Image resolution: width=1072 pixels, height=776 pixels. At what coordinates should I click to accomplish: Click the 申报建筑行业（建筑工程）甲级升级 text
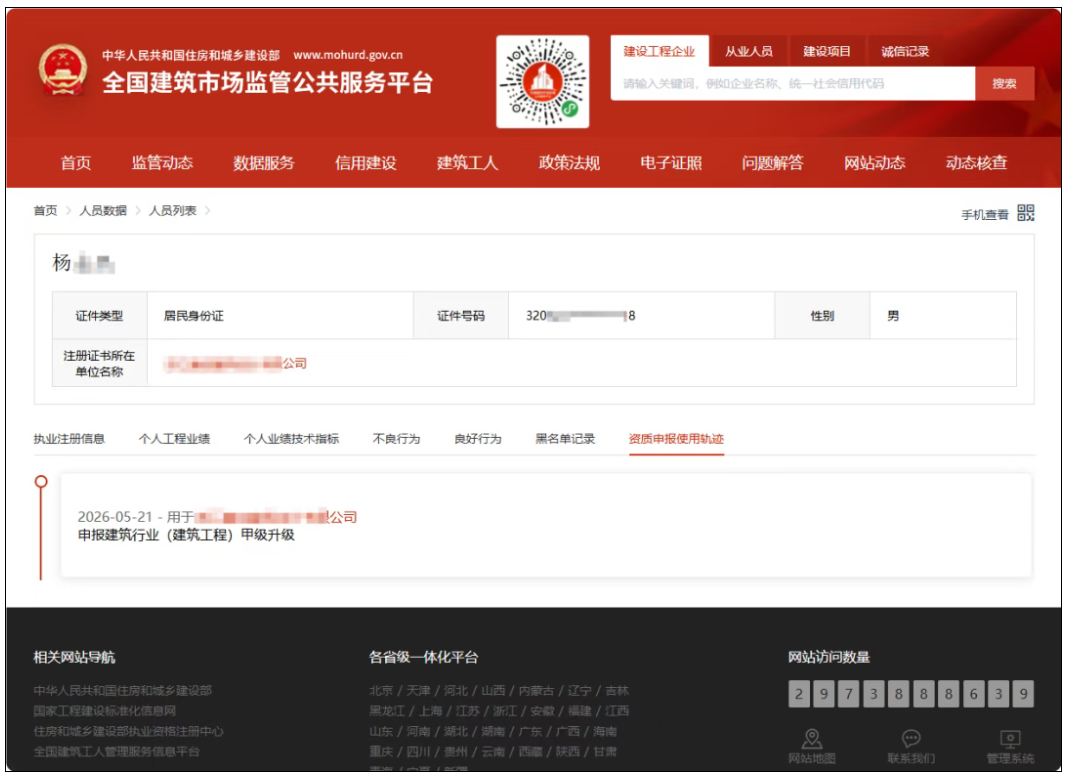(186, 535)
